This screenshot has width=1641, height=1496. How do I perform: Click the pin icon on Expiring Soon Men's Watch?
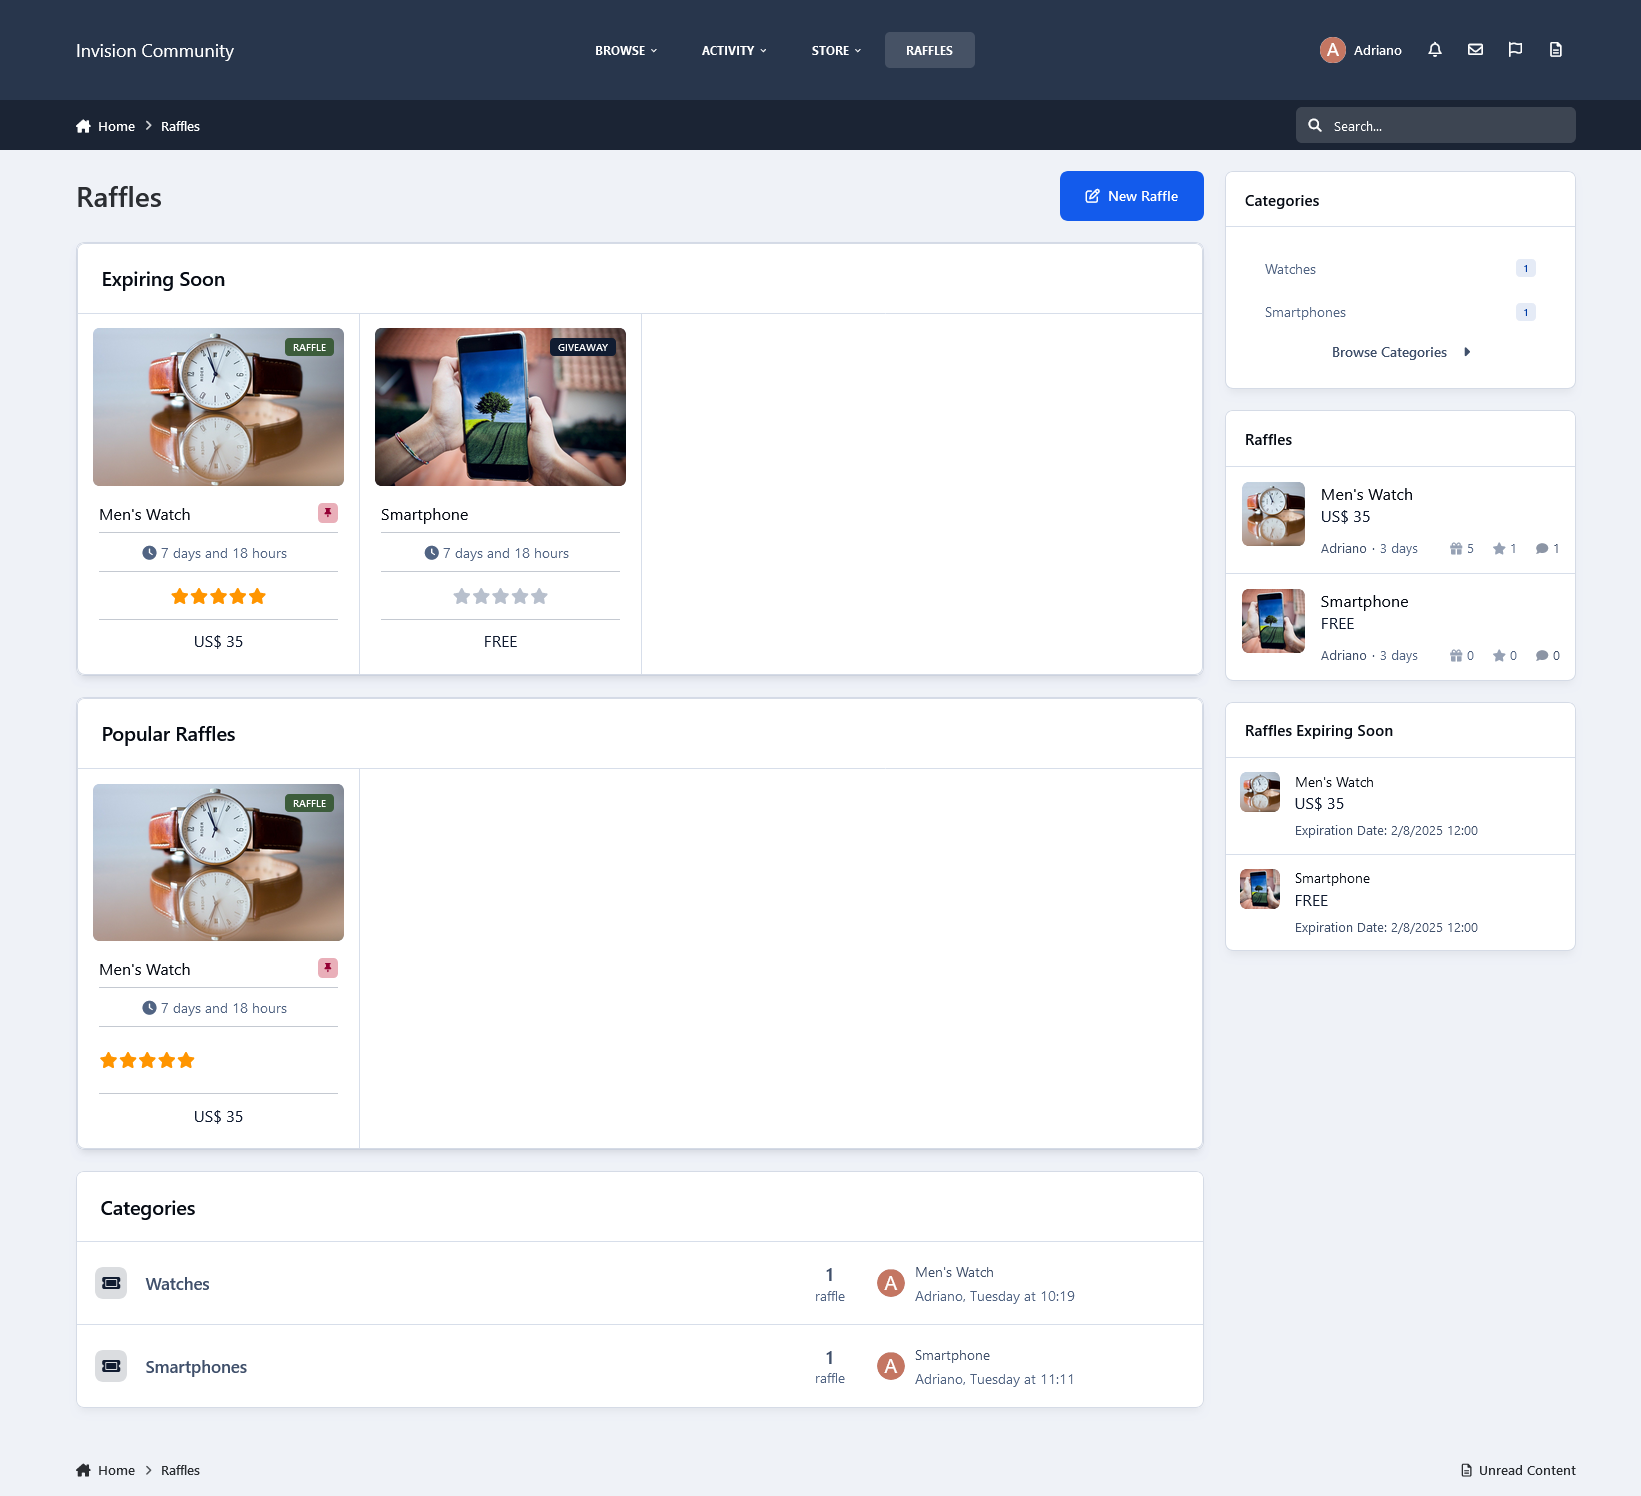coord(328,513)
